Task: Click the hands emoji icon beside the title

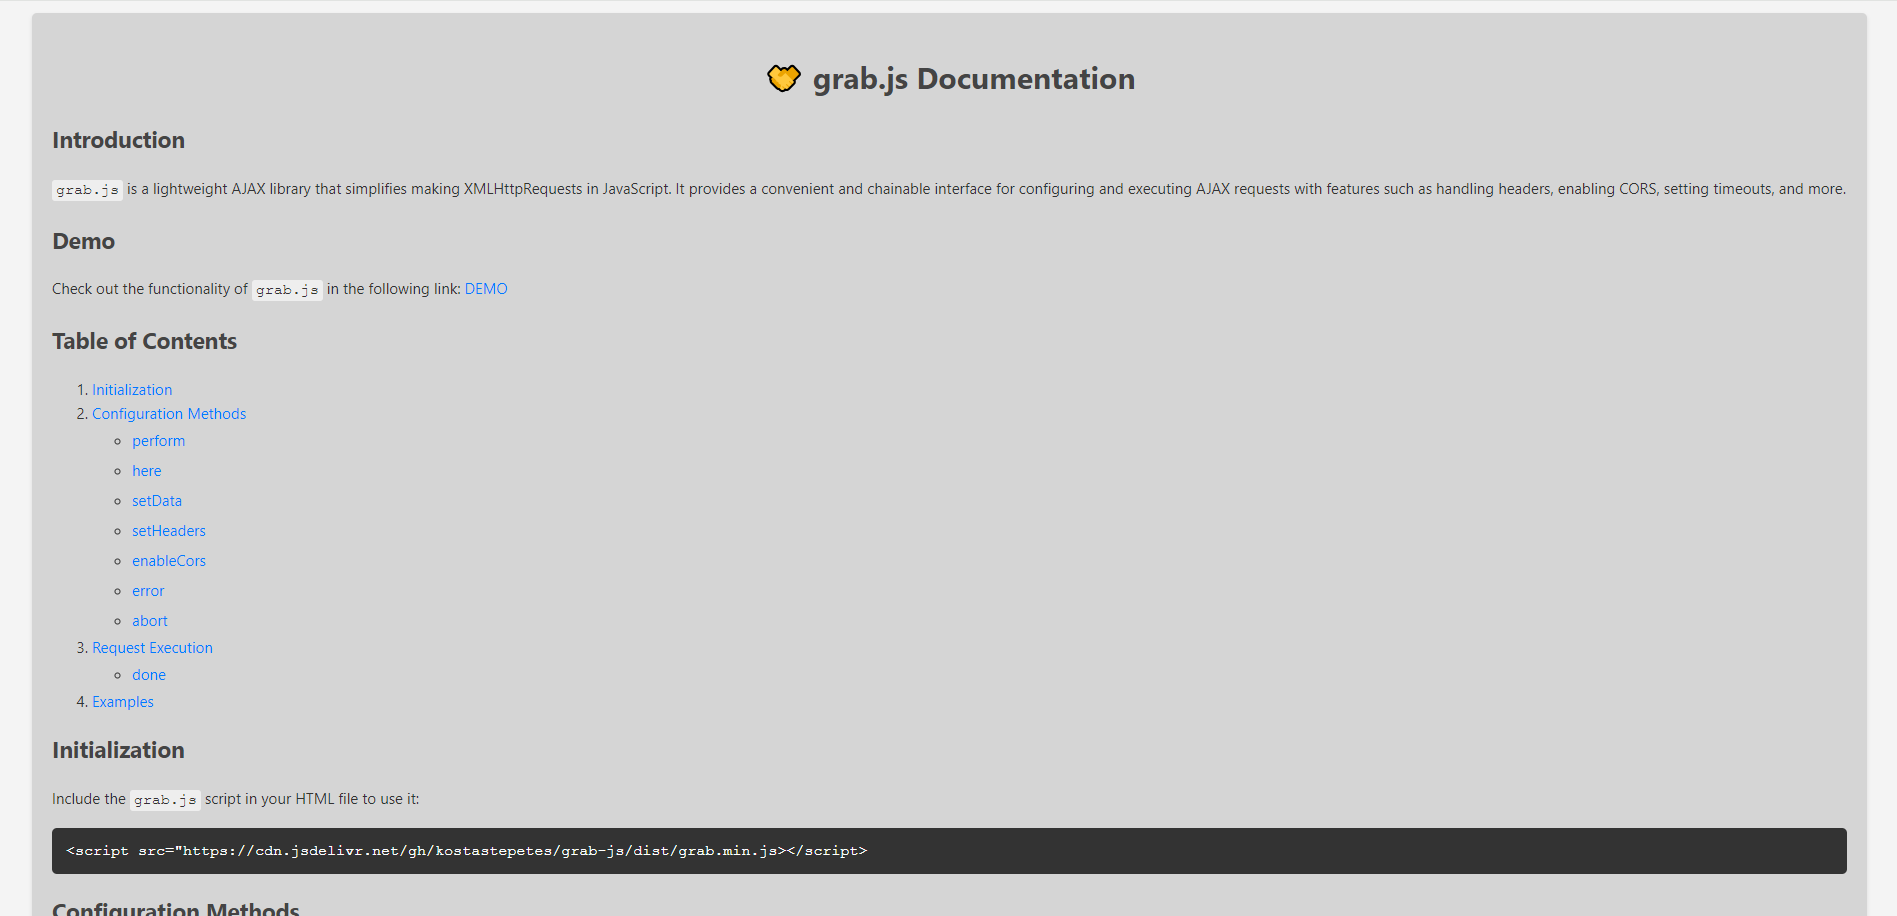Action: [x=784, y=78]
